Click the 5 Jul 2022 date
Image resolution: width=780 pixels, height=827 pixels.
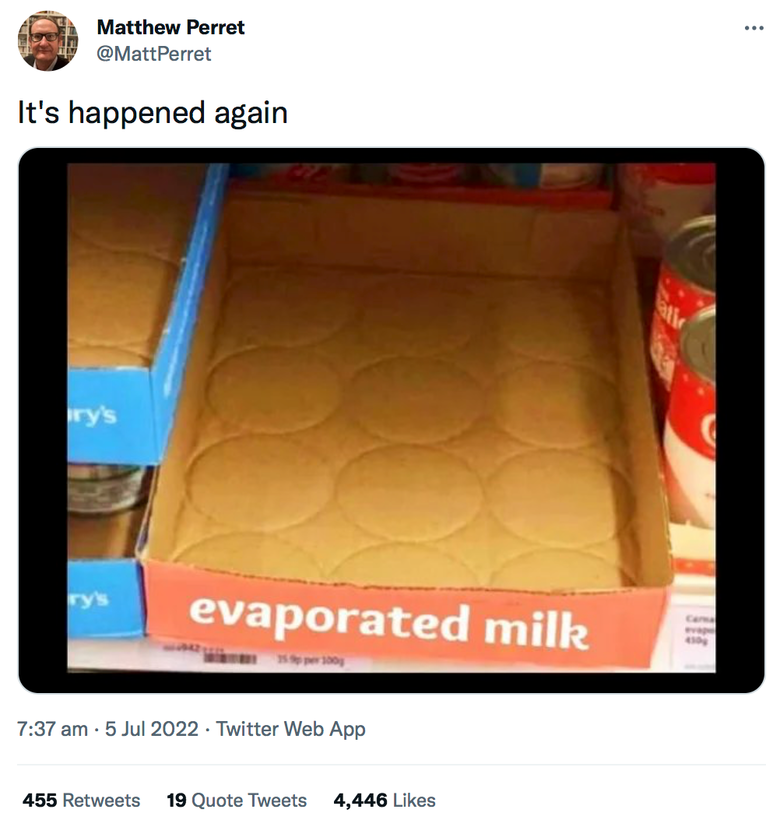151,729
